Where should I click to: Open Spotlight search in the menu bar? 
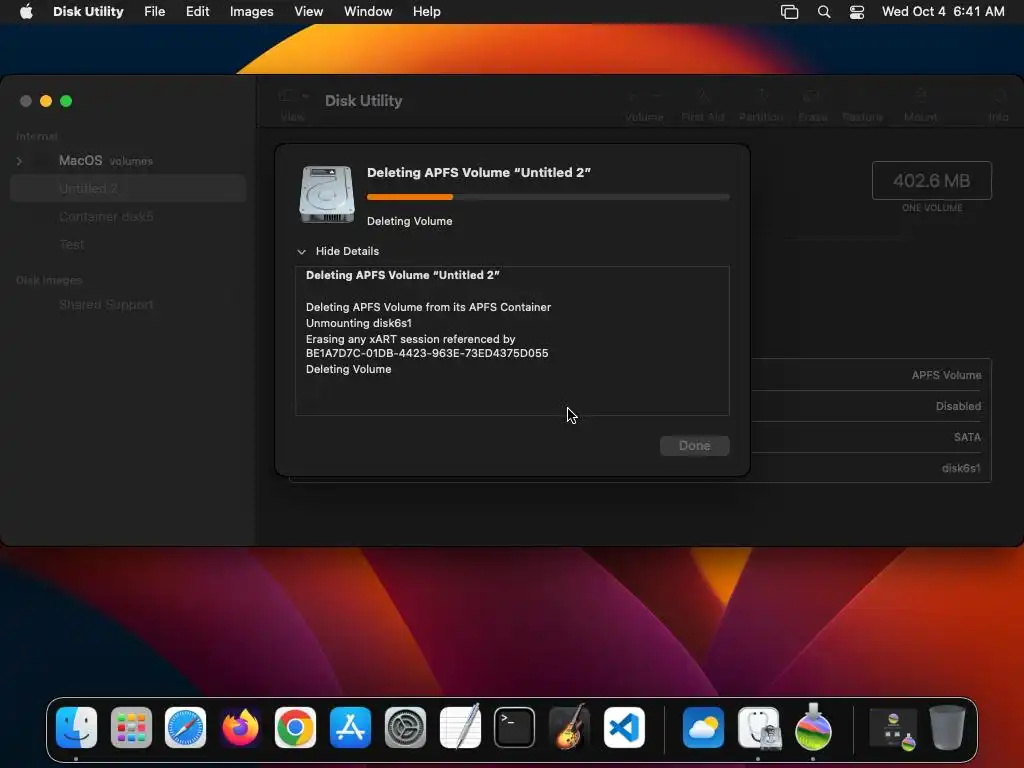(824, 12)
